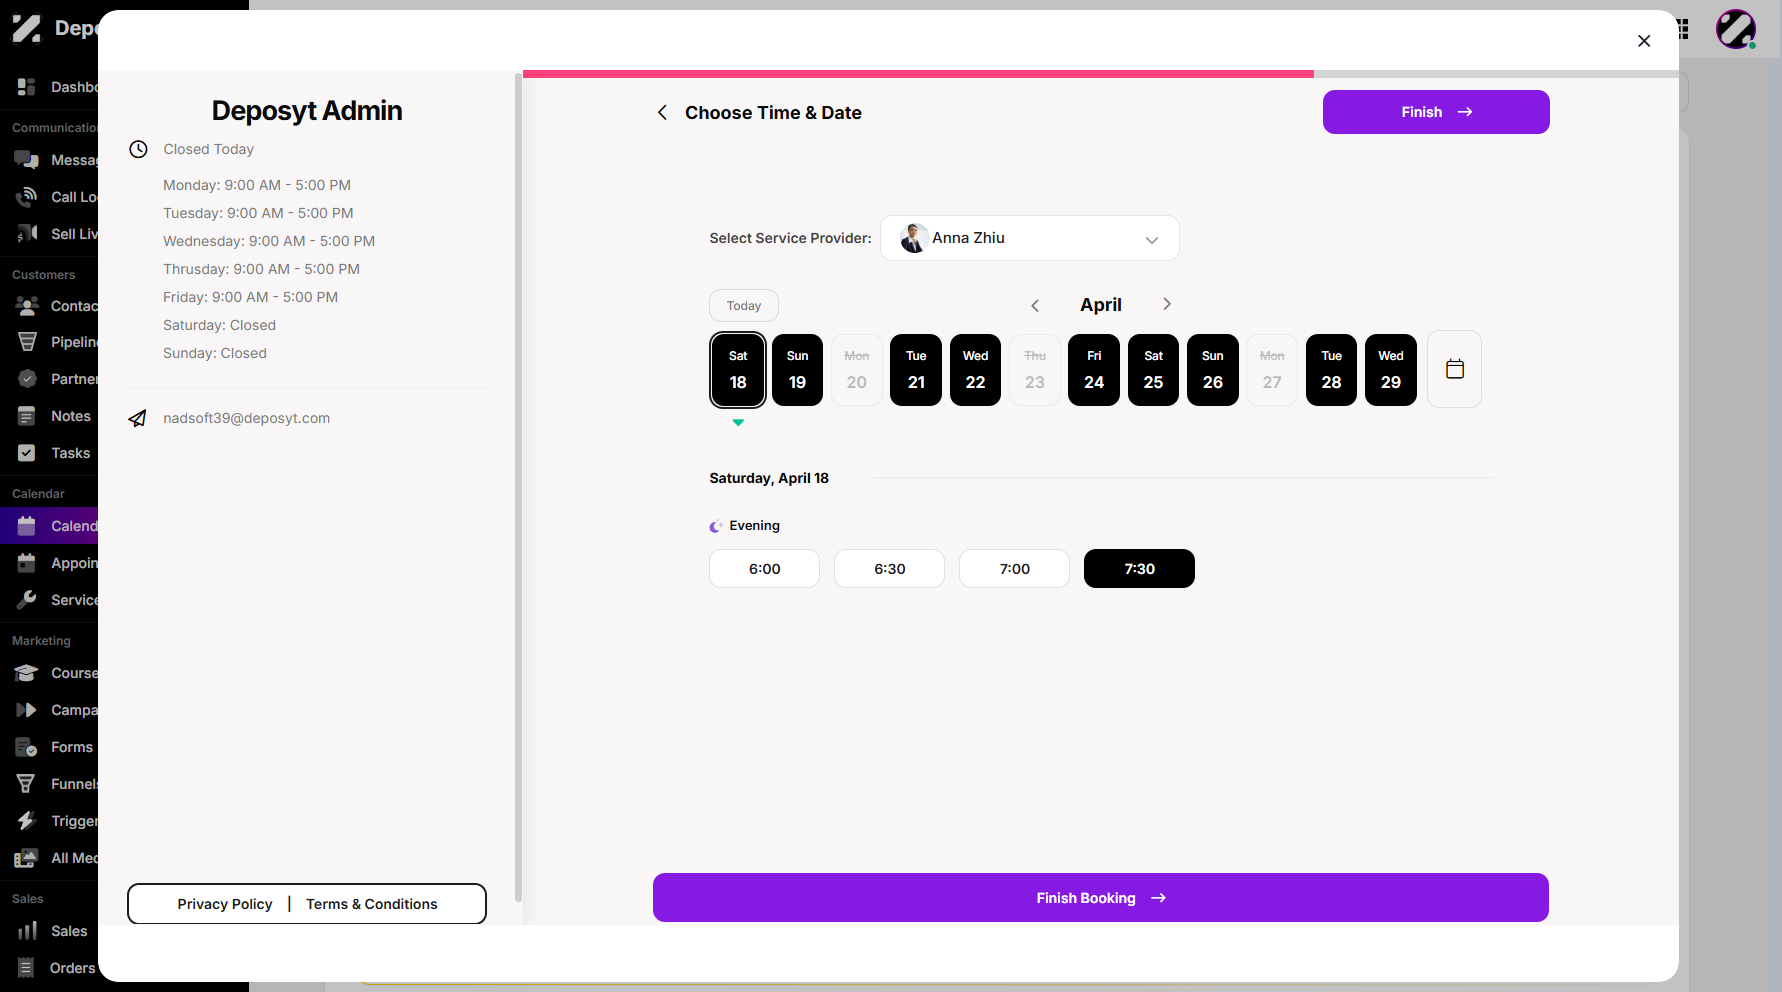The height and width of the screenshot is (992, 1782).
Task: Open Notes icon in sidebar
Action: point(27,416)
